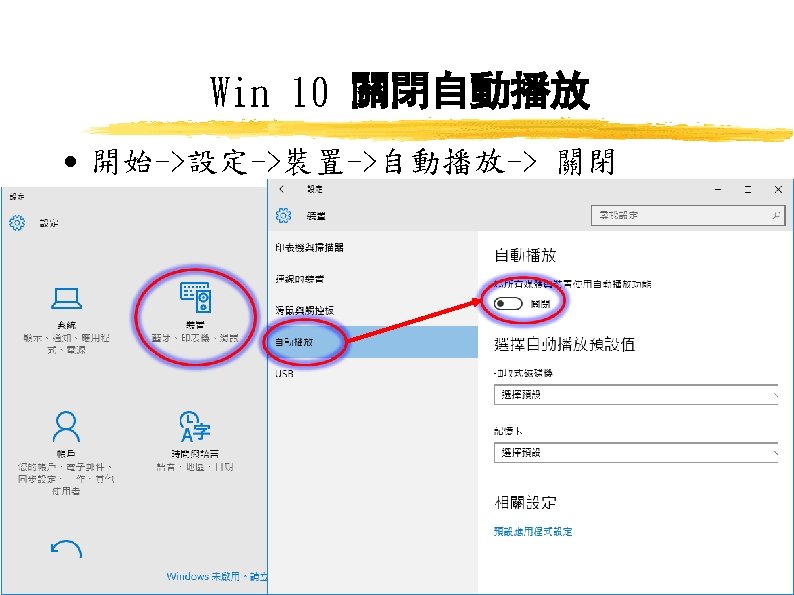Screen dimensions: 794x595
Task: Click the gear icon in the Devices window header
Action: tap(284, 216)
